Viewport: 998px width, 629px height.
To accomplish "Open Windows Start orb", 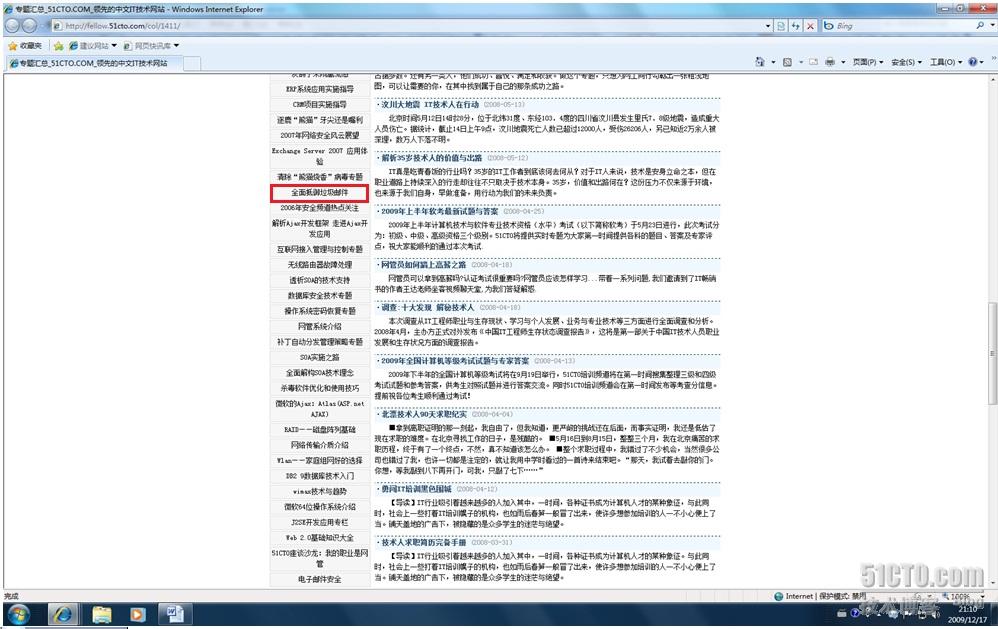I will click(x=18, y=614).
